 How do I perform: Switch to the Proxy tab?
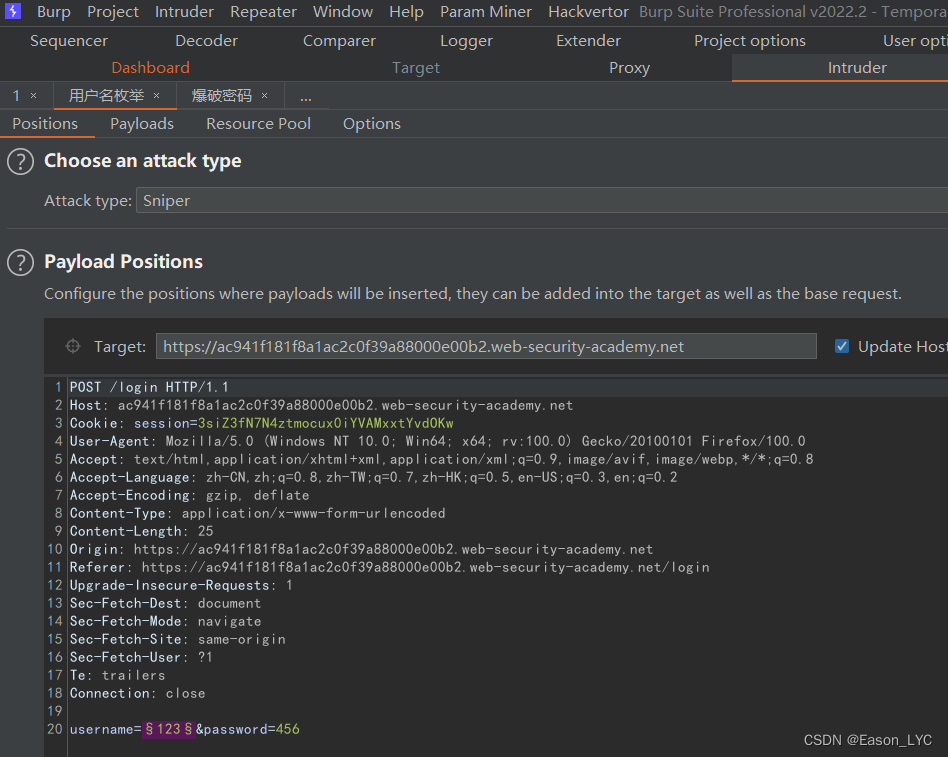(629, 68)
